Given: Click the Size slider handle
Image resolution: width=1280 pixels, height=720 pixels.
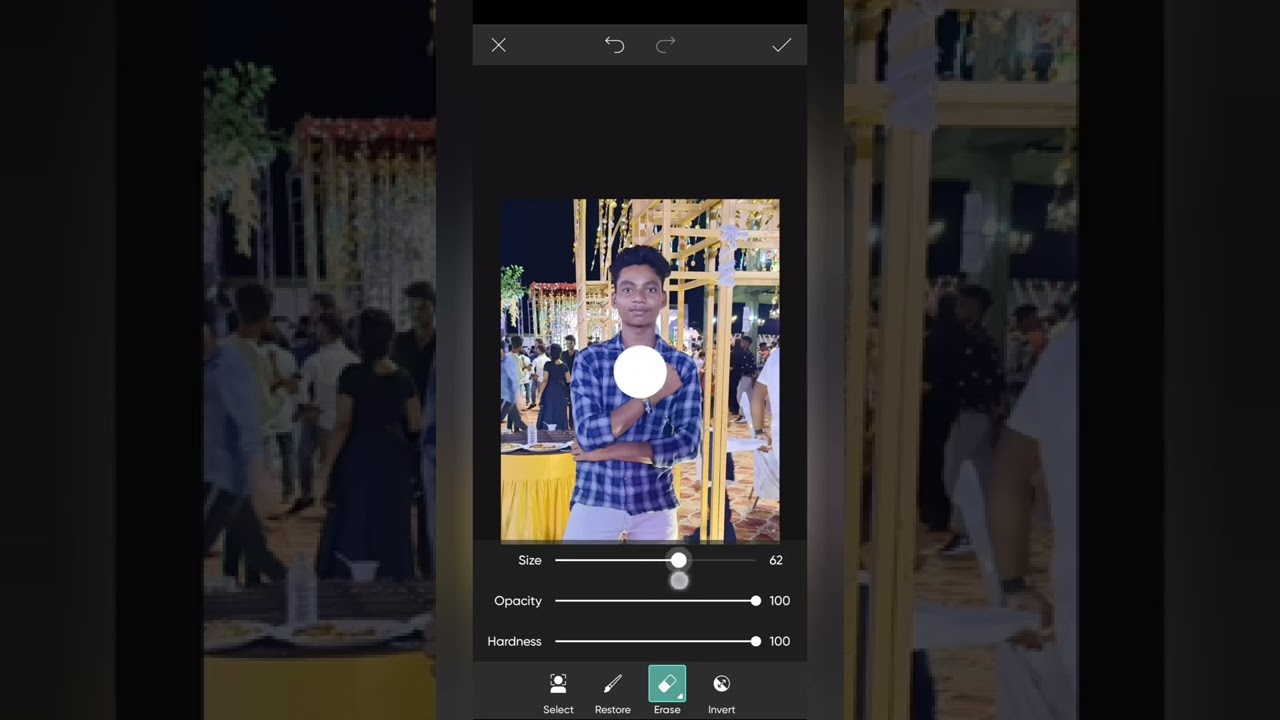Looking at the screenshot, I should (679, 560).
